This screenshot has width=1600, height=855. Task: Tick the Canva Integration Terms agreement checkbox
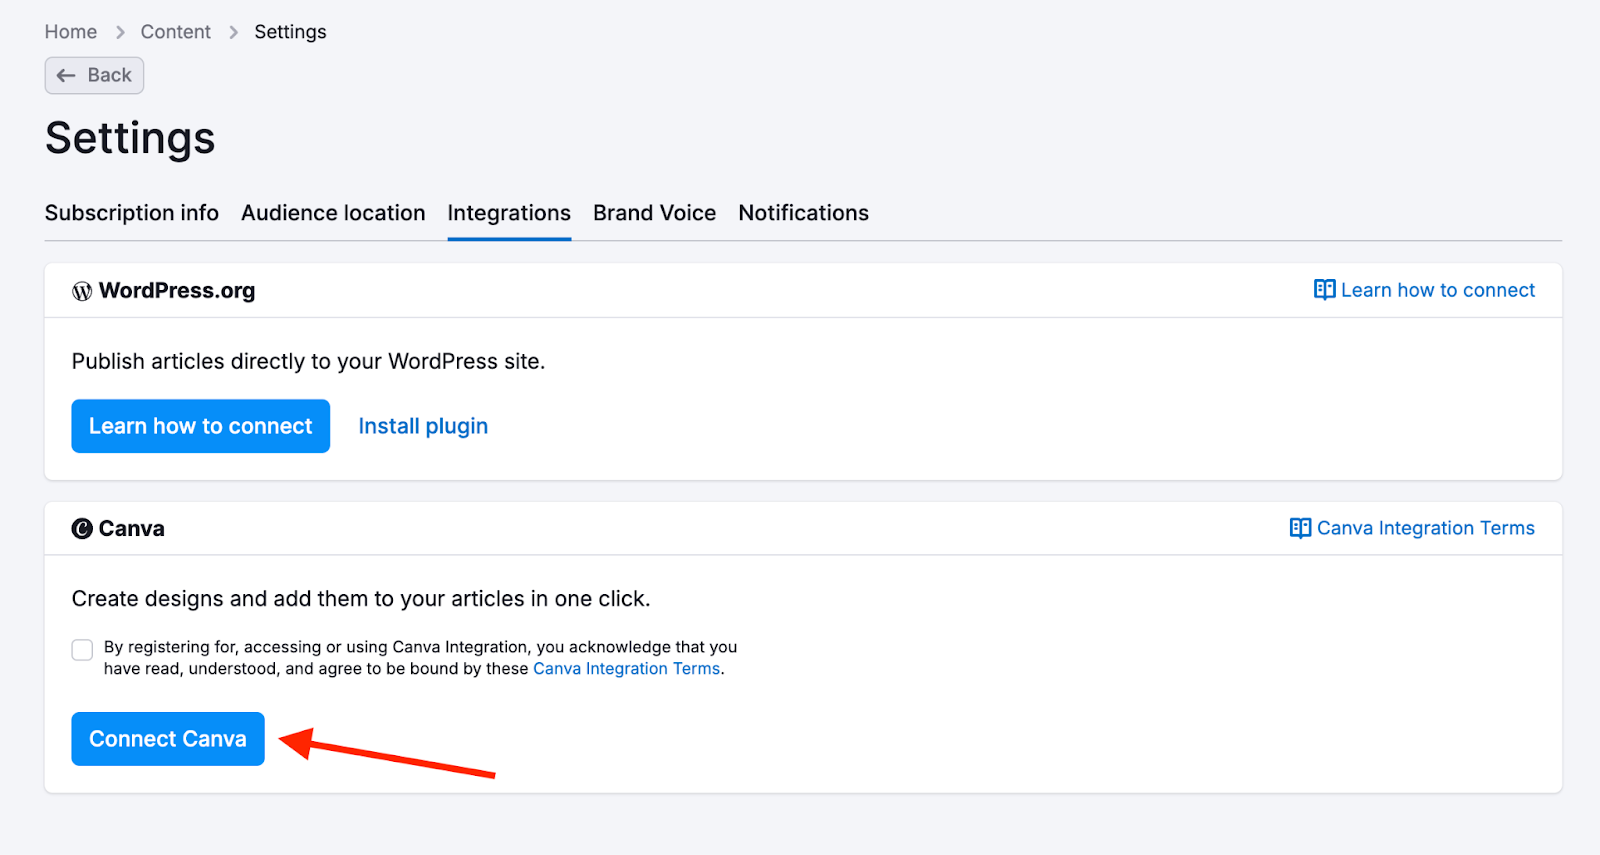(x=82, y=650)
